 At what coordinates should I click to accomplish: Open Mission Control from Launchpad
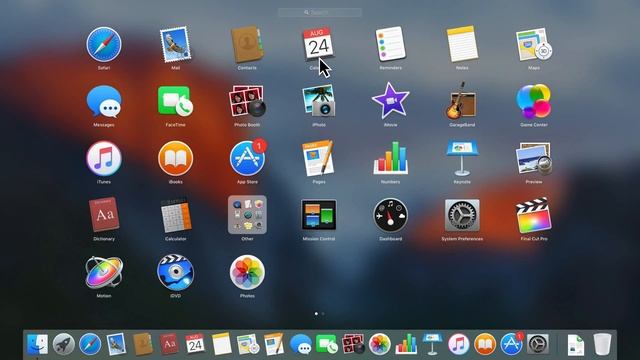pos(319,215)
